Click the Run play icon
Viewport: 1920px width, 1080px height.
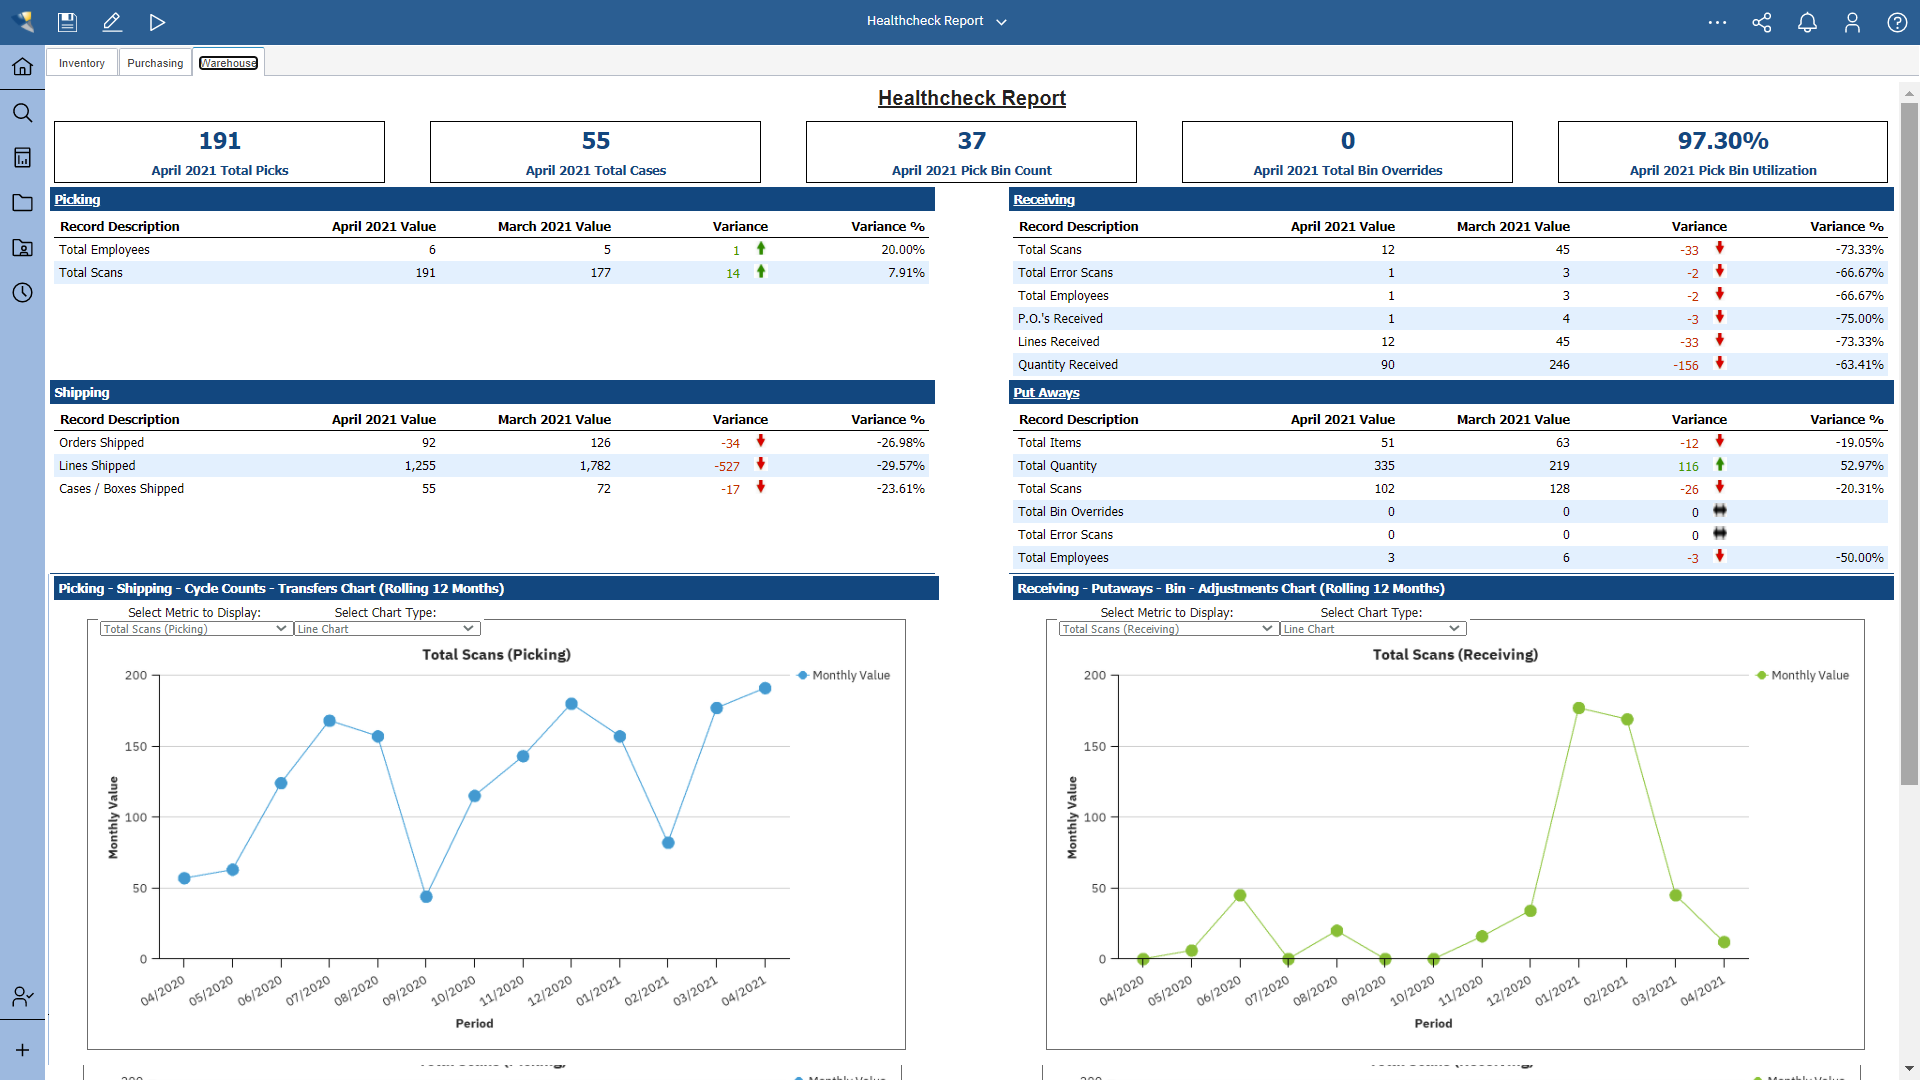tap(157, 22)
